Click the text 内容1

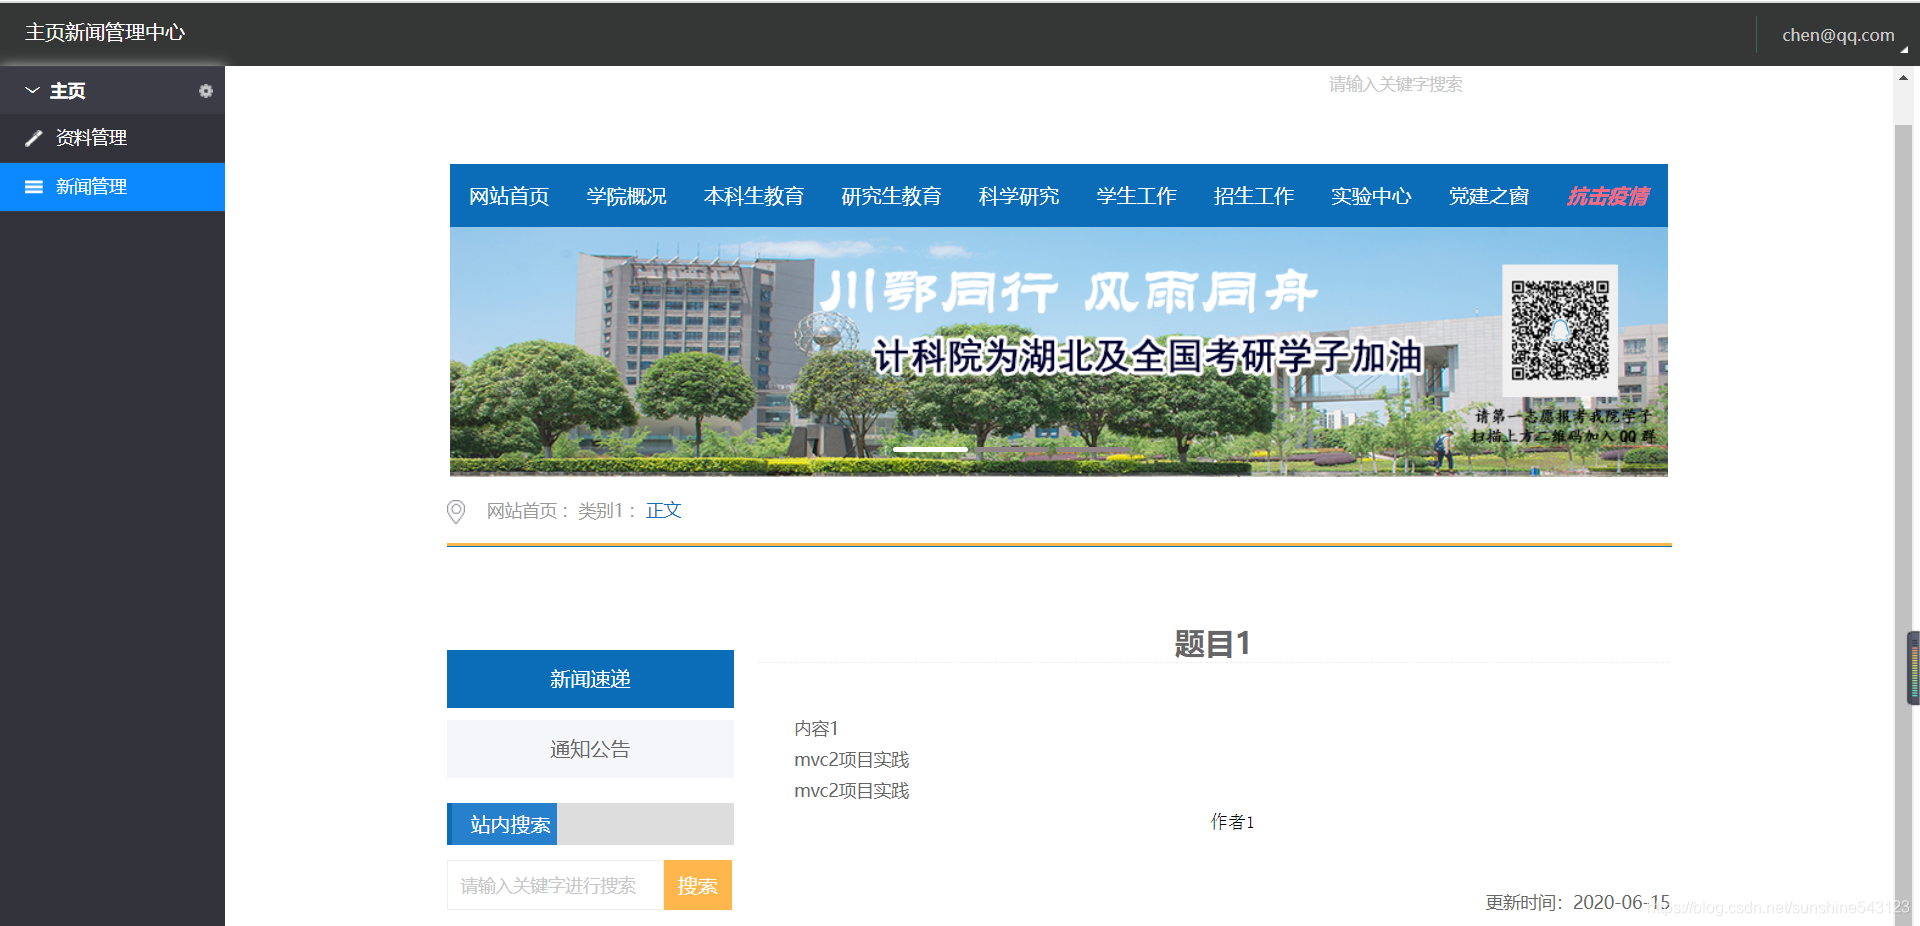pyautogui.click(x=816, y=729)
